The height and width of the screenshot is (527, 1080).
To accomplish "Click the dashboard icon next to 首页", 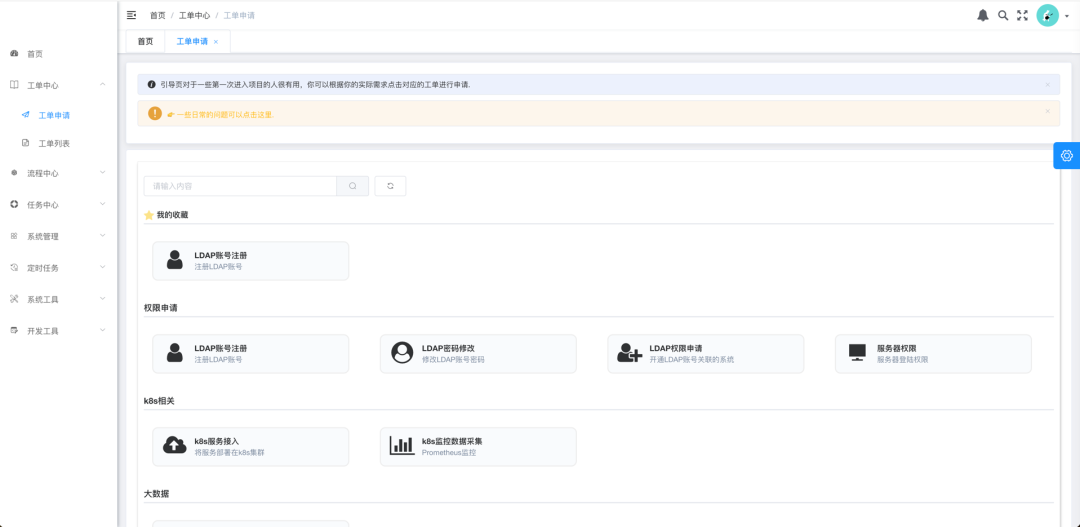I will coord(14,53).
